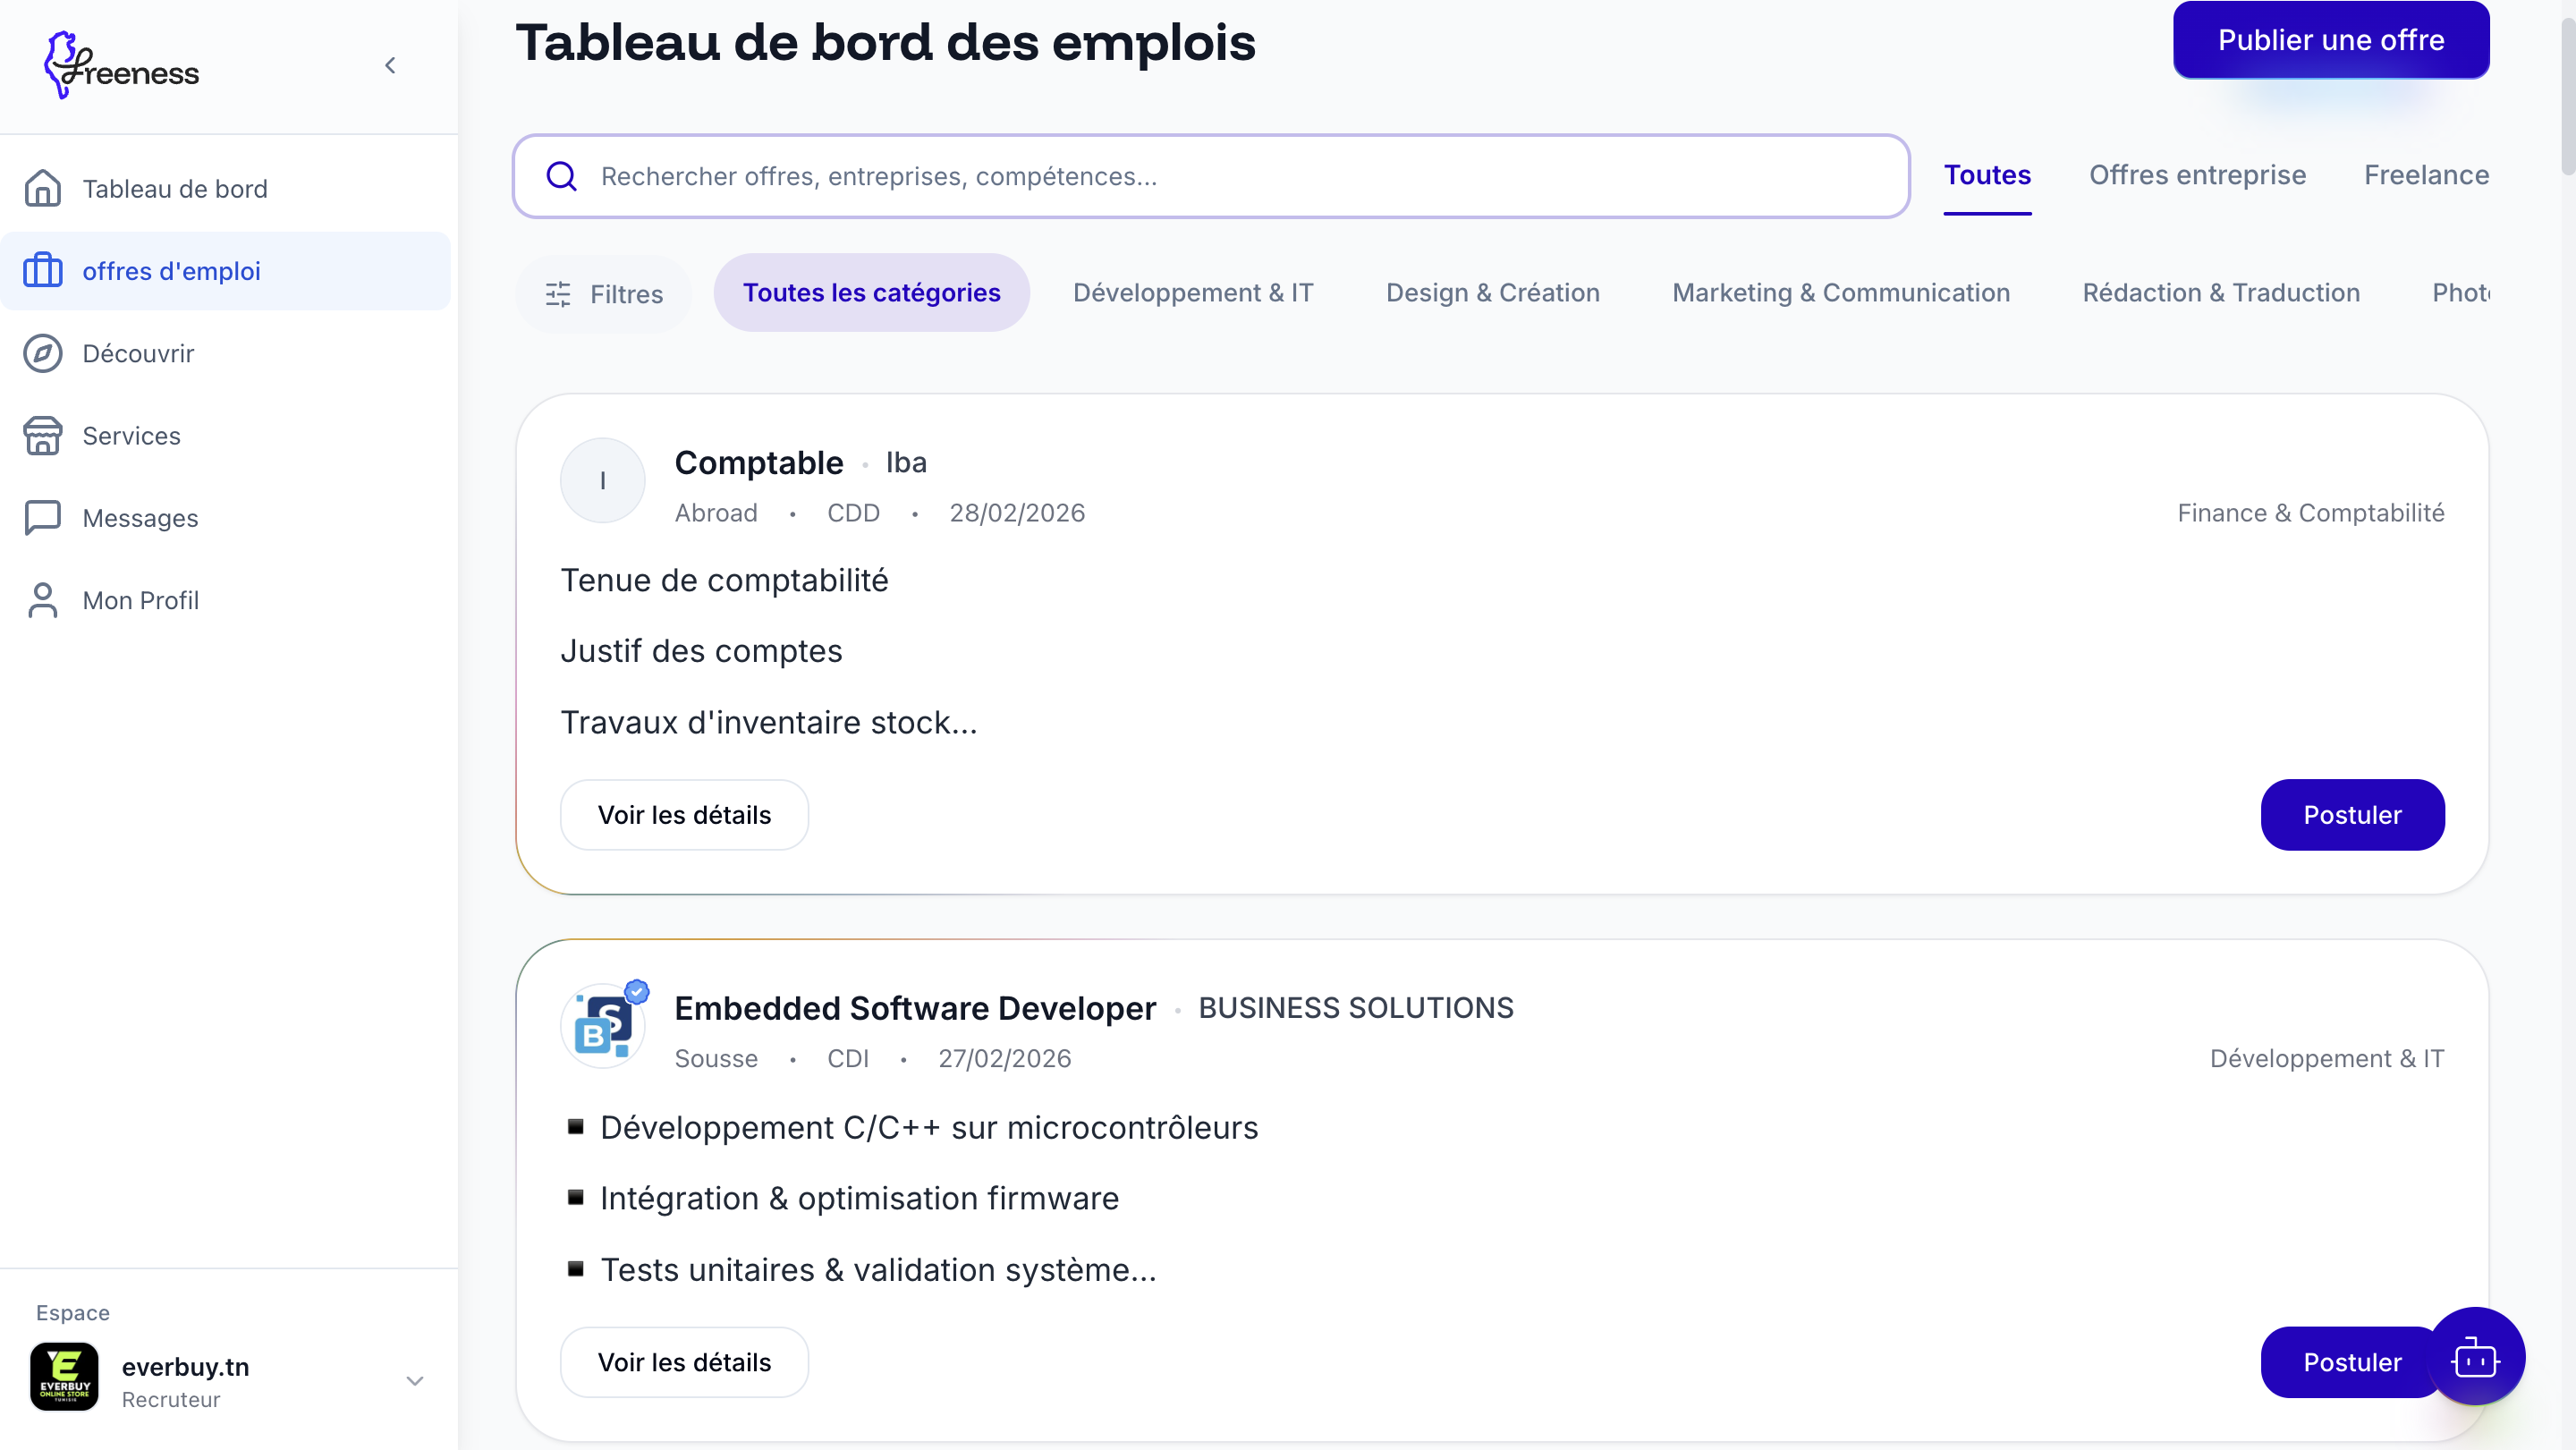Viewport: 2576px width, 1450px height.
Task: Select Marketing & Communication category filter
Action: [x=1840, y=293]
